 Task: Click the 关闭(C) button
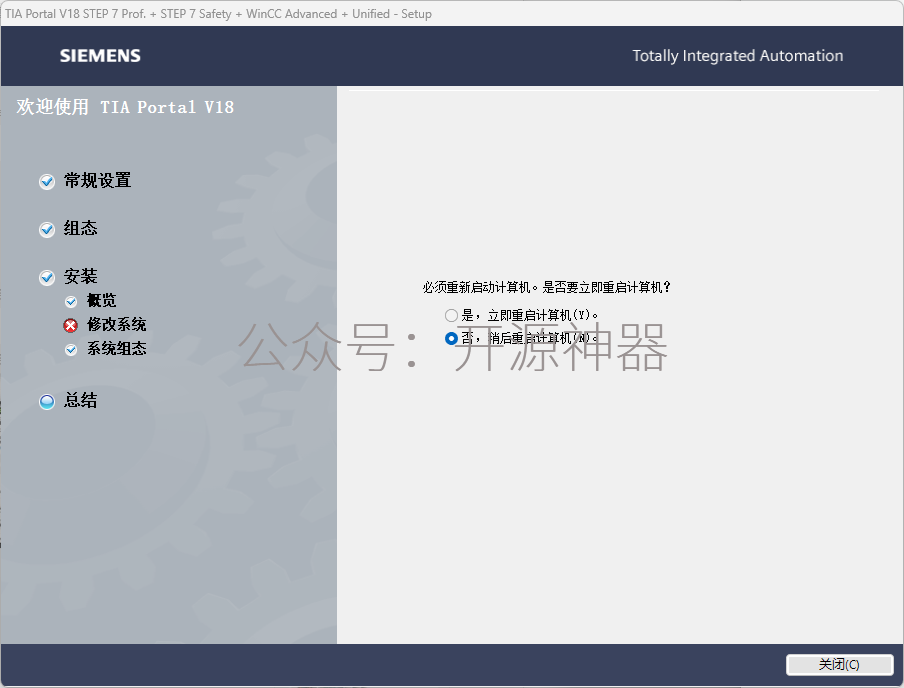[839, 664]
